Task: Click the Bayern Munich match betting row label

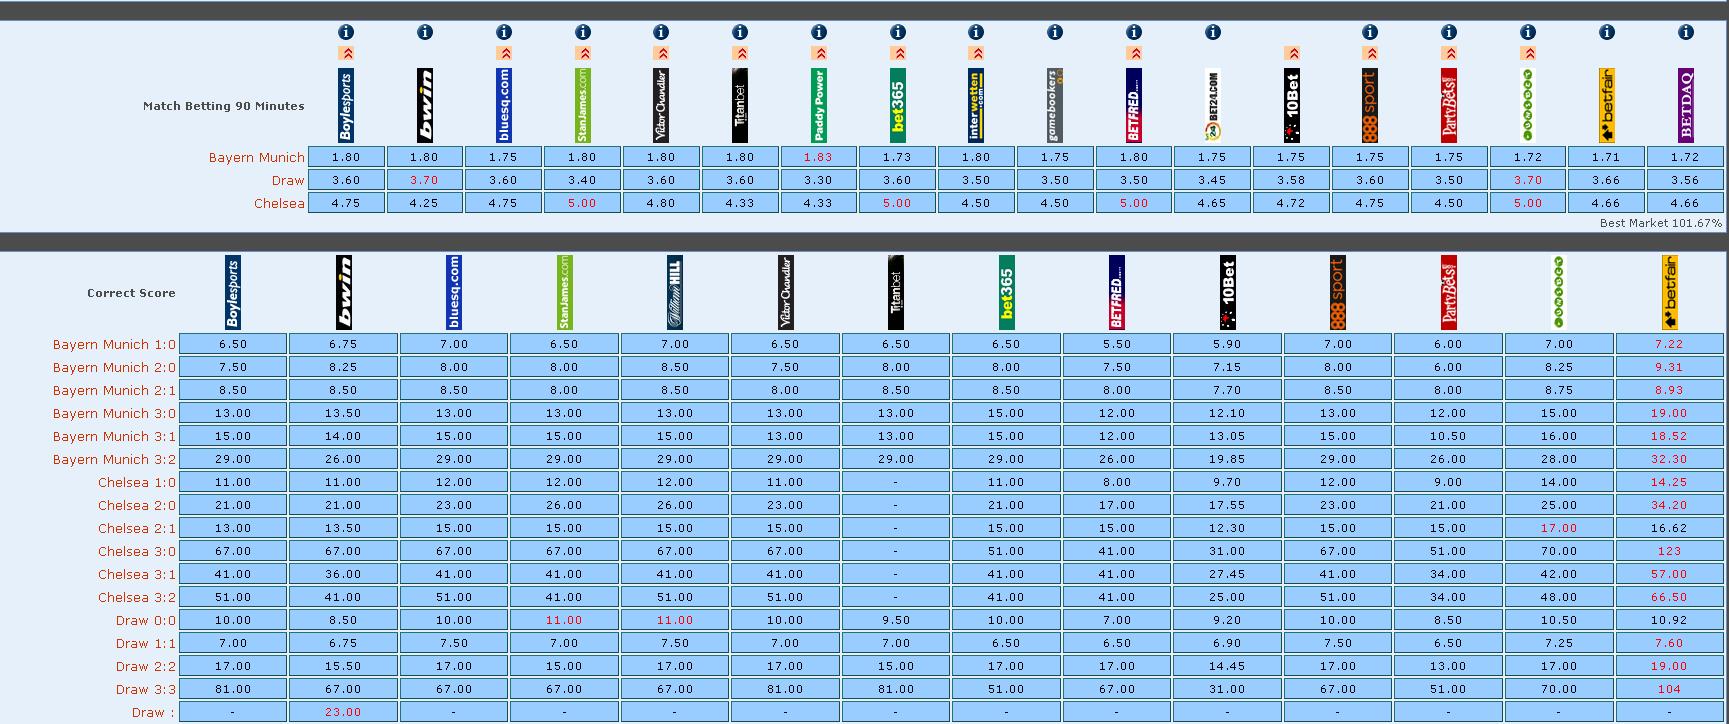Action: tap(256, 157)
